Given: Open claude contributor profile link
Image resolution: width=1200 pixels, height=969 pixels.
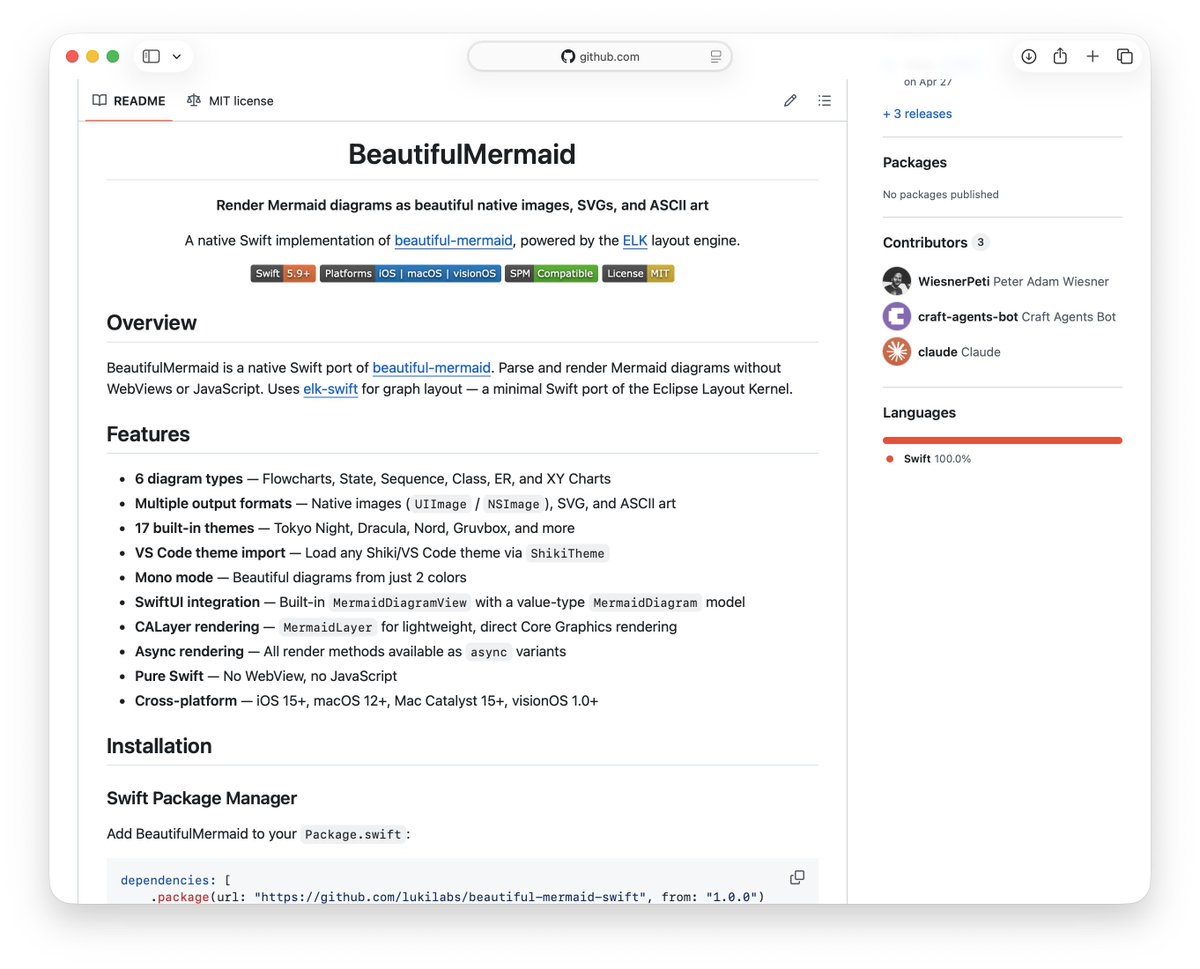Looking at the screenshot, I should click(x=959, y=352).
